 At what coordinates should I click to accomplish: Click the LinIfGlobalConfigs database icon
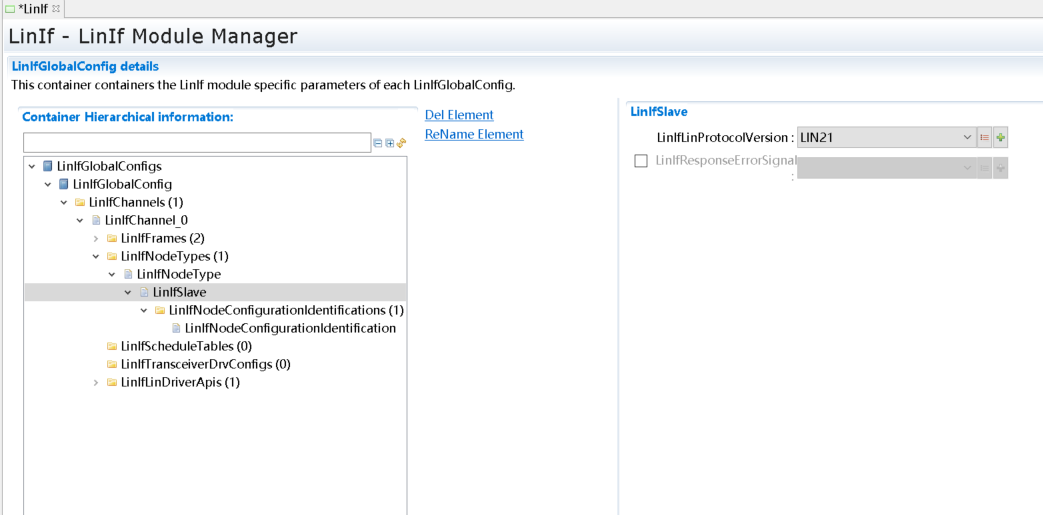[x=48, y=166]
